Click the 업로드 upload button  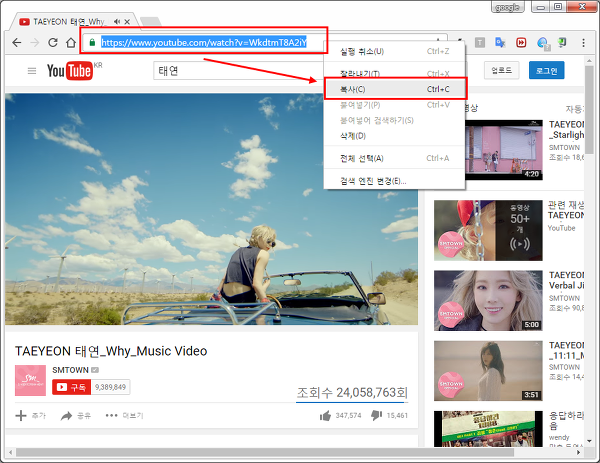[501, 70]
